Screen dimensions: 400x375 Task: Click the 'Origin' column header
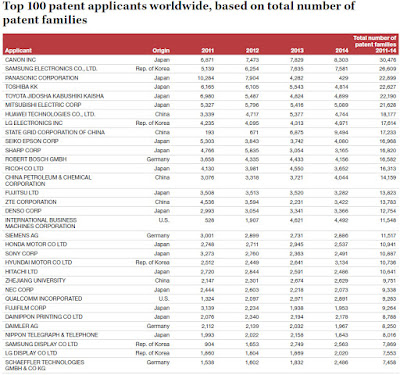click(161, 50)
